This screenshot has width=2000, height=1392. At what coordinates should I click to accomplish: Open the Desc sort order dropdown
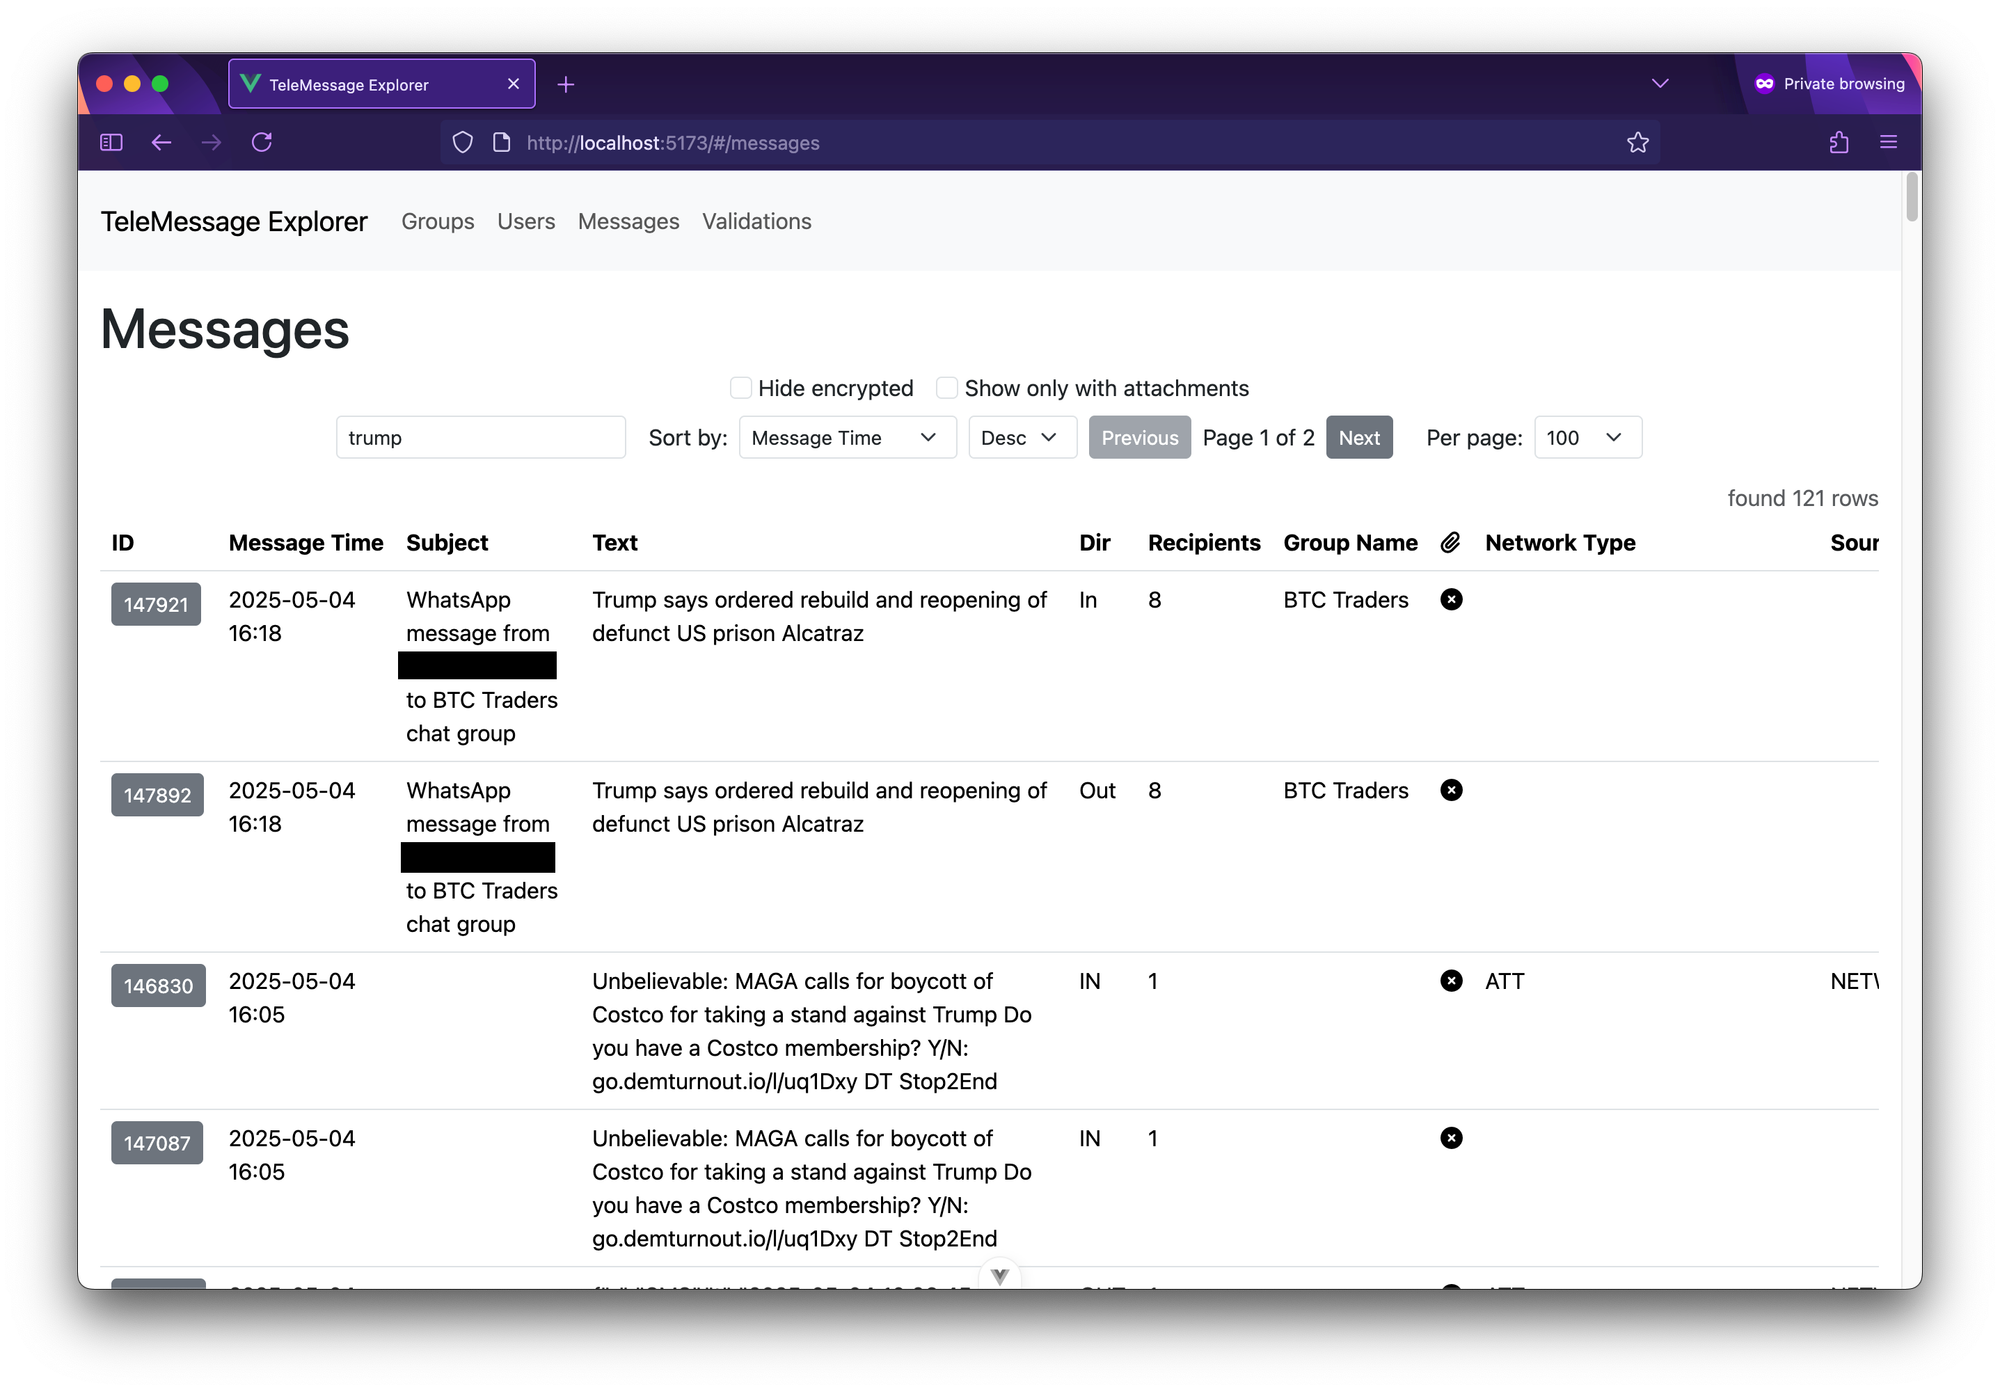coord(1021,437)
